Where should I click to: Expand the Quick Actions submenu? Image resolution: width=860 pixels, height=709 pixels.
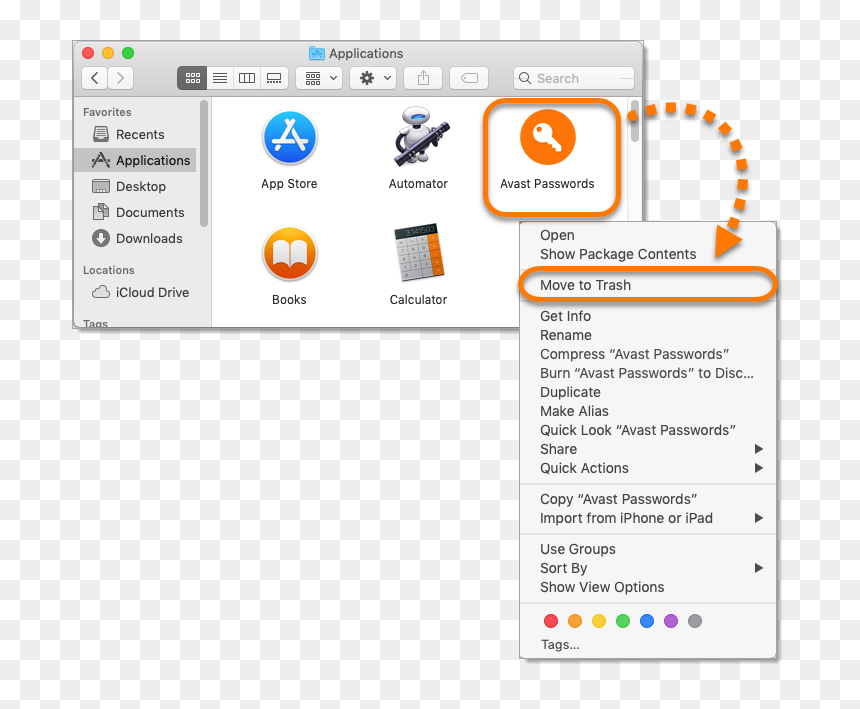click(648, 468)
